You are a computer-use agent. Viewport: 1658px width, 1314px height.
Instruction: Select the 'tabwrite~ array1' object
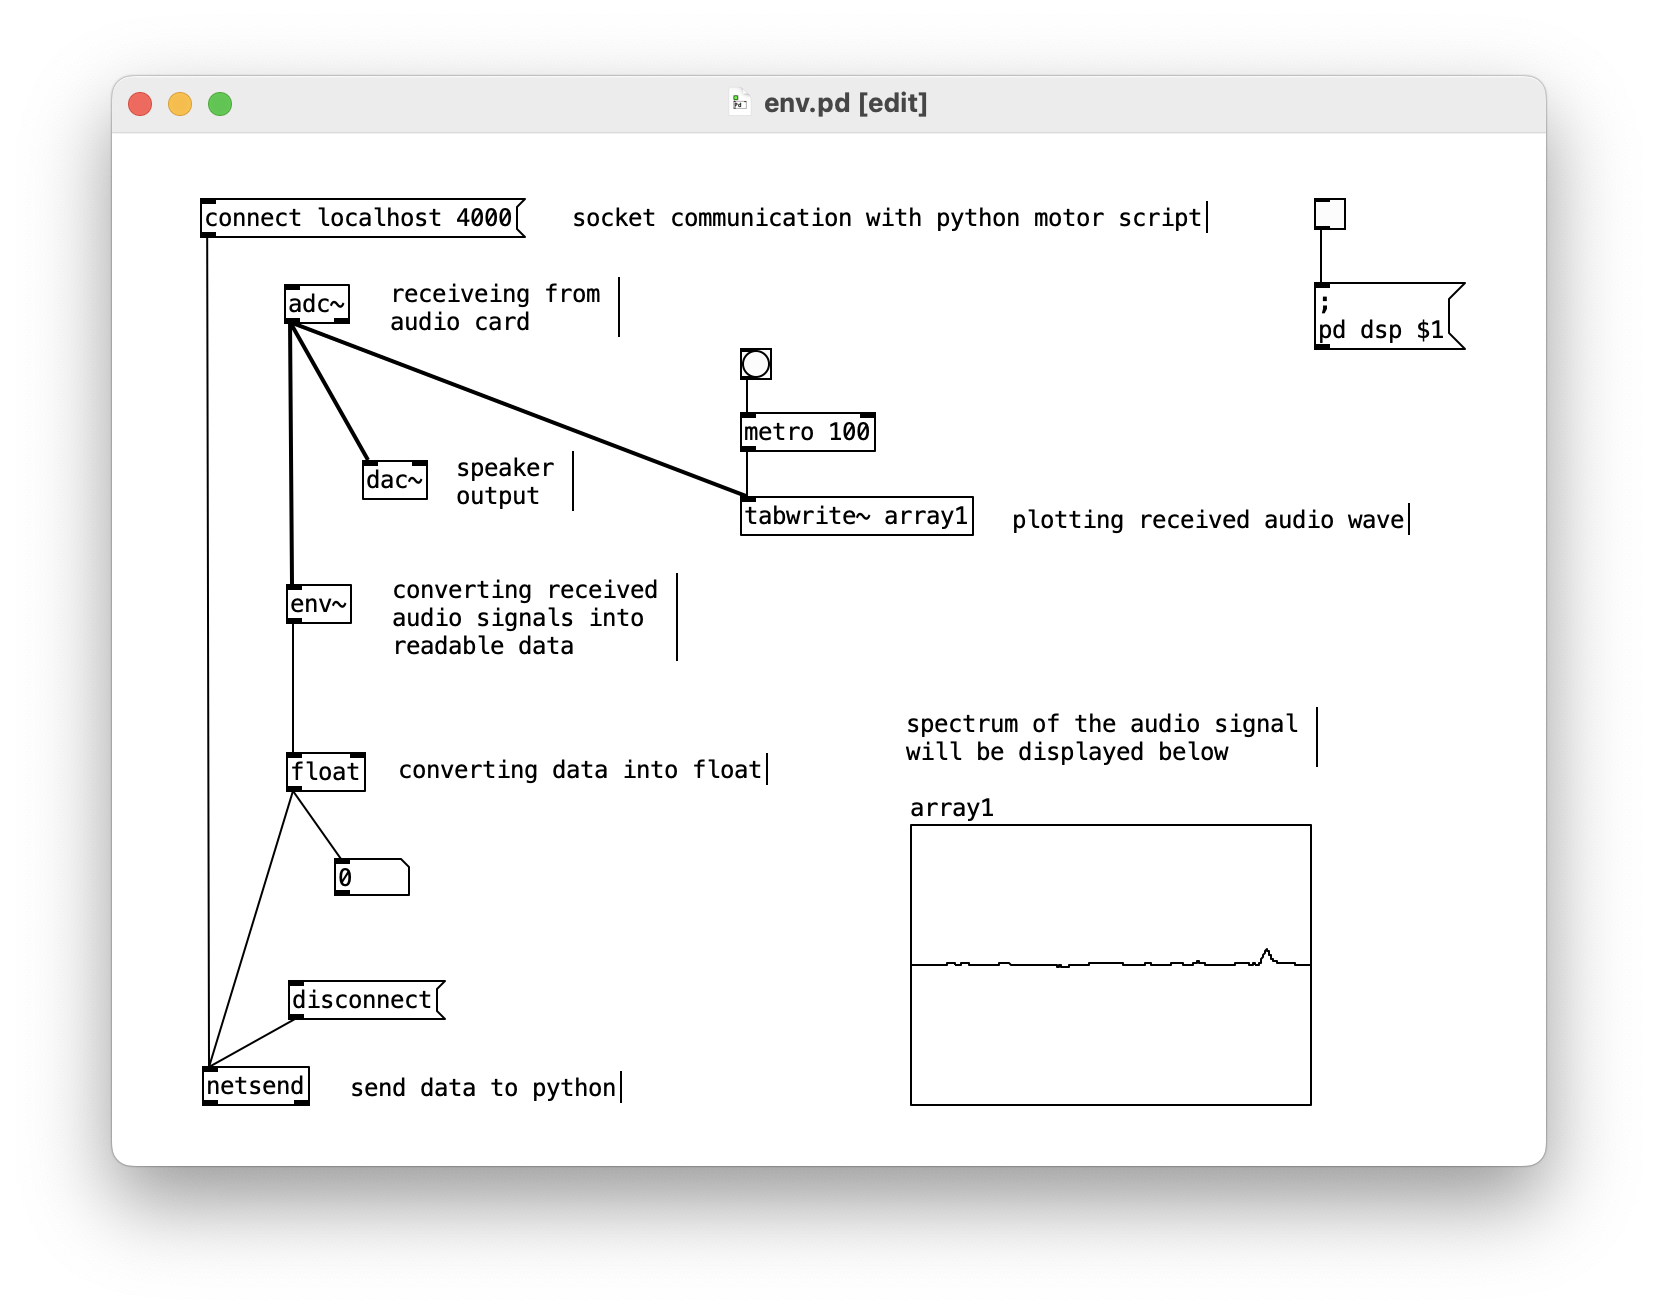857,516
